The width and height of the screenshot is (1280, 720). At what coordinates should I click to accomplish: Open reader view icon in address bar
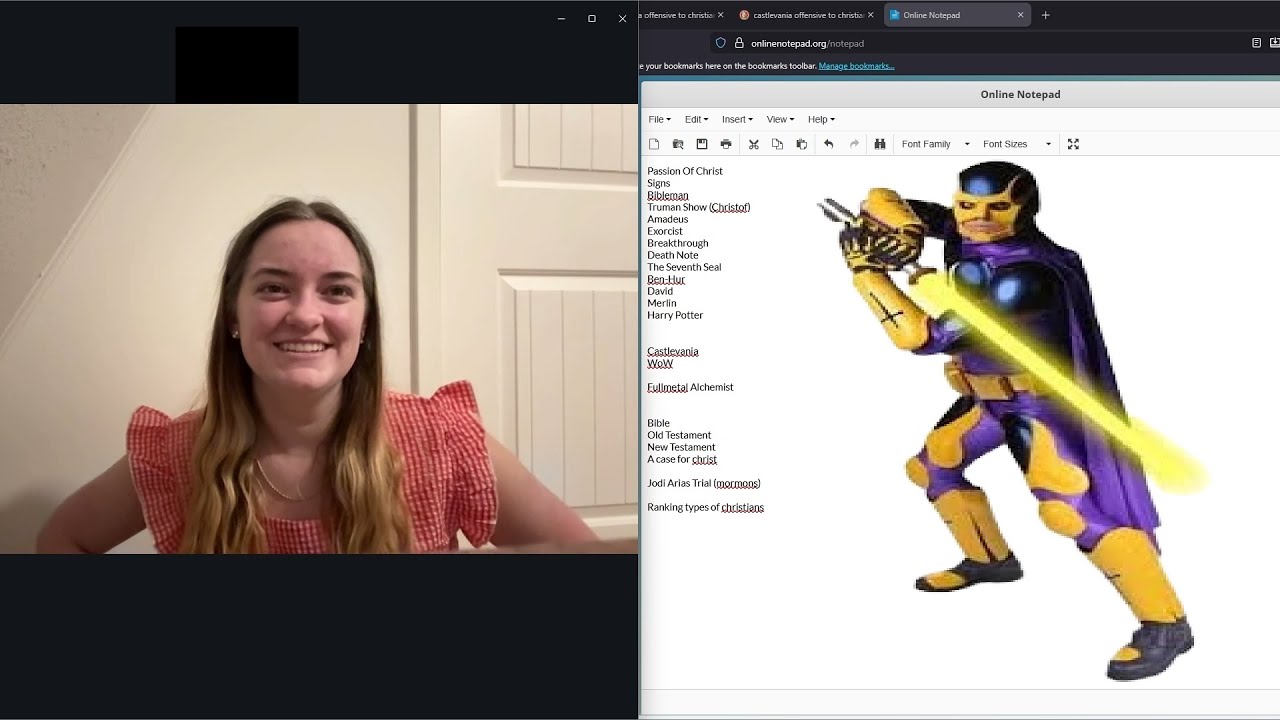pos(1256,43)
